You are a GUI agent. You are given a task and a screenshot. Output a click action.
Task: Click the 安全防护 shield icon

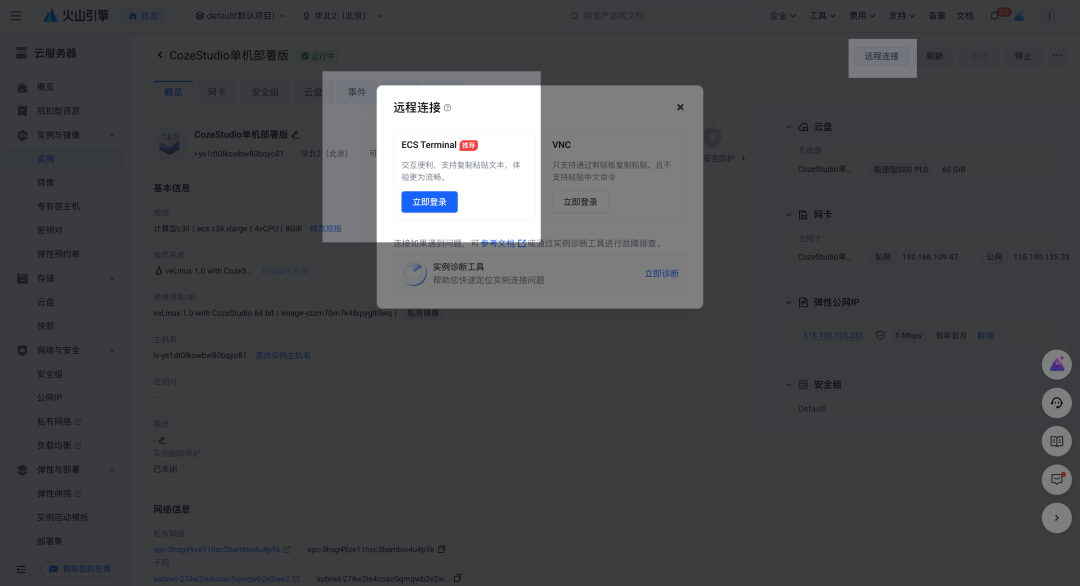pyautogui.click(x=712, y=137)
